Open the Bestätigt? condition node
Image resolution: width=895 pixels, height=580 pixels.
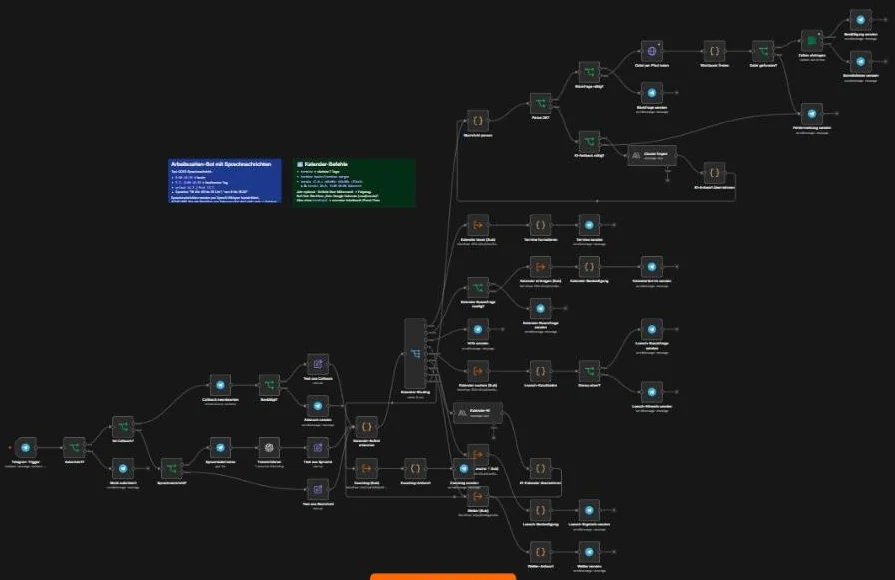[x=269, y=385]
